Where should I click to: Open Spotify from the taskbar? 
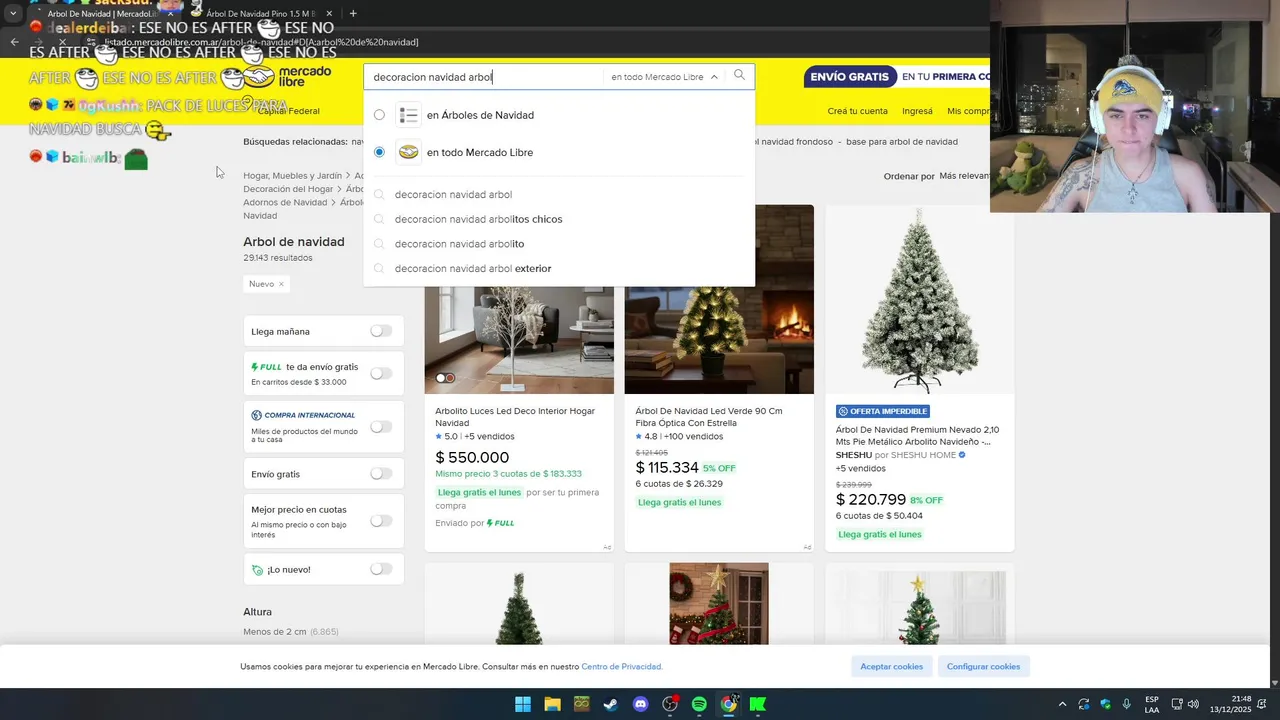pos(699,704)
